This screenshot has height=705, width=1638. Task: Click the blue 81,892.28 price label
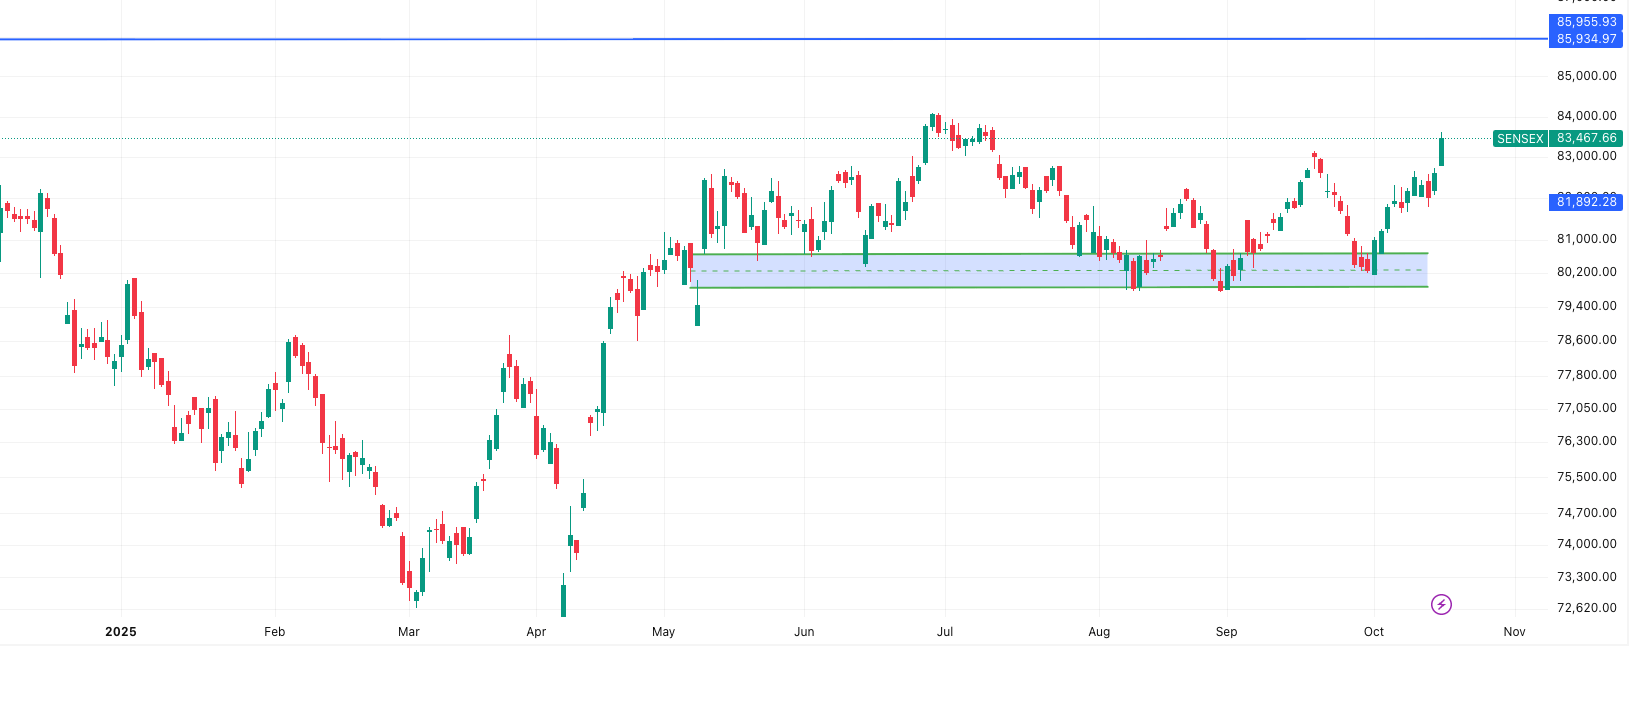[1586, 202]
